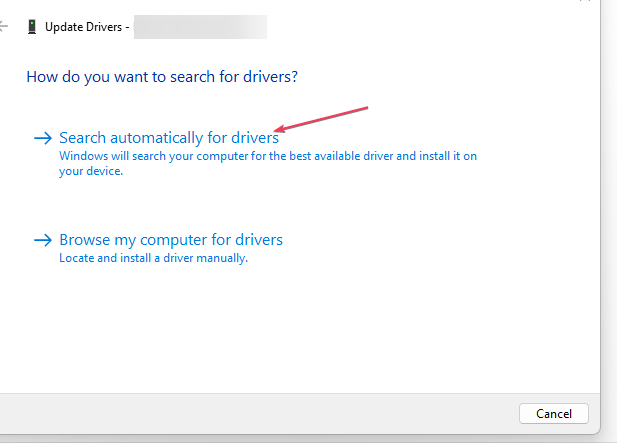Click the device icon beside Update Drivers
This screenshot has height=443, width=617.
pos(32,27)
